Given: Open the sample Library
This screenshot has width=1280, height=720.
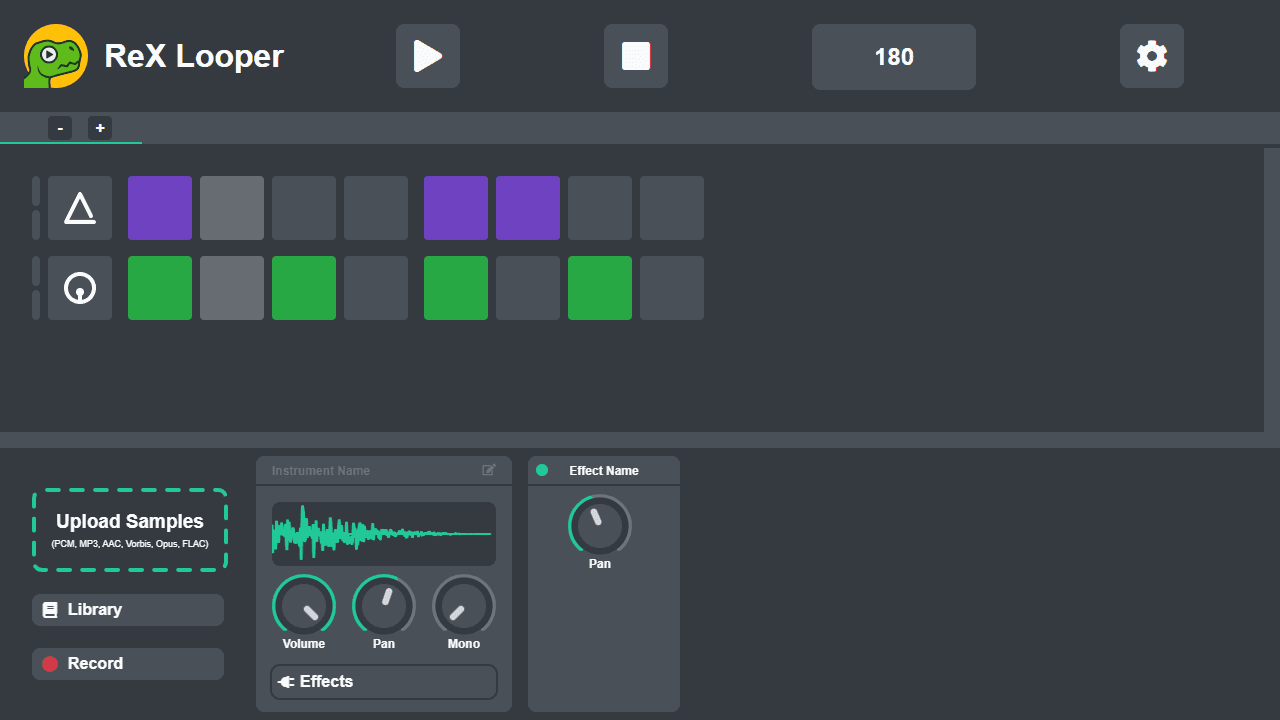Looking at the screenshot, I should coord(128,610).
